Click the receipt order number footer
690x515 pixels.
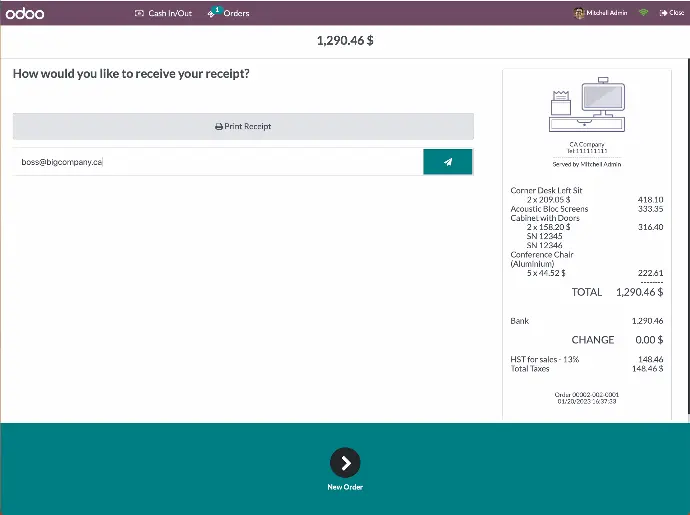point(586,394)
